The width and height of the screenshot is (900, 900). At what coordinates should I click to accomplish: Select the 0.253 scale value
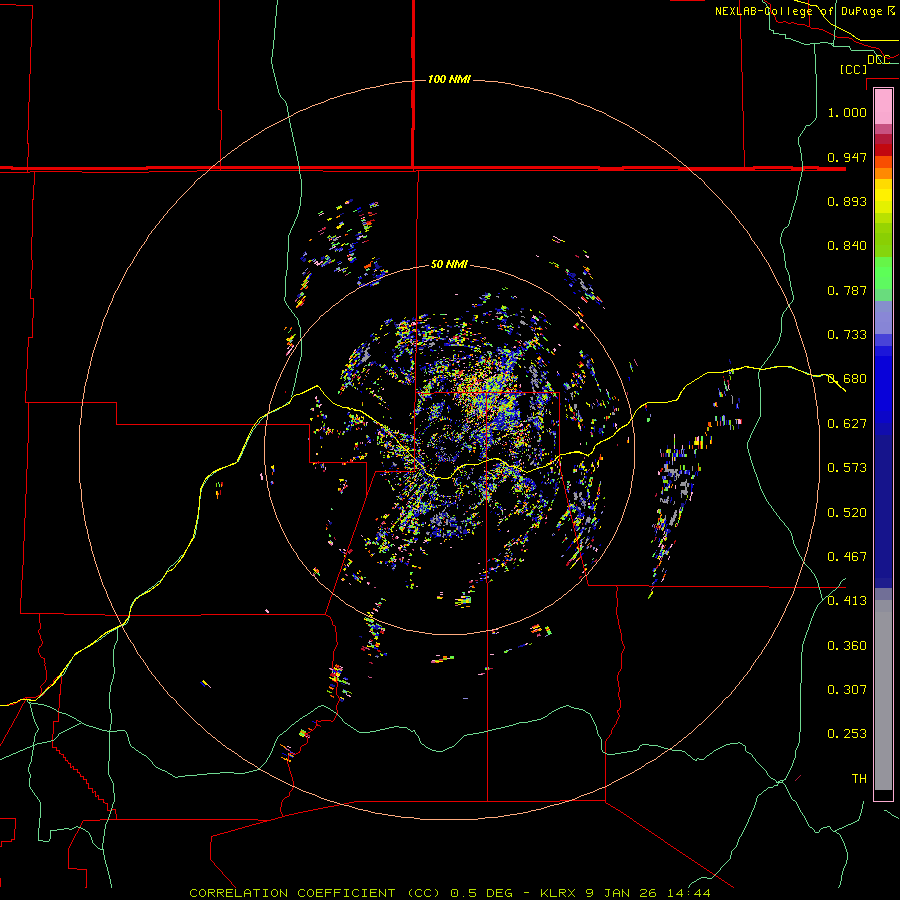847,734
